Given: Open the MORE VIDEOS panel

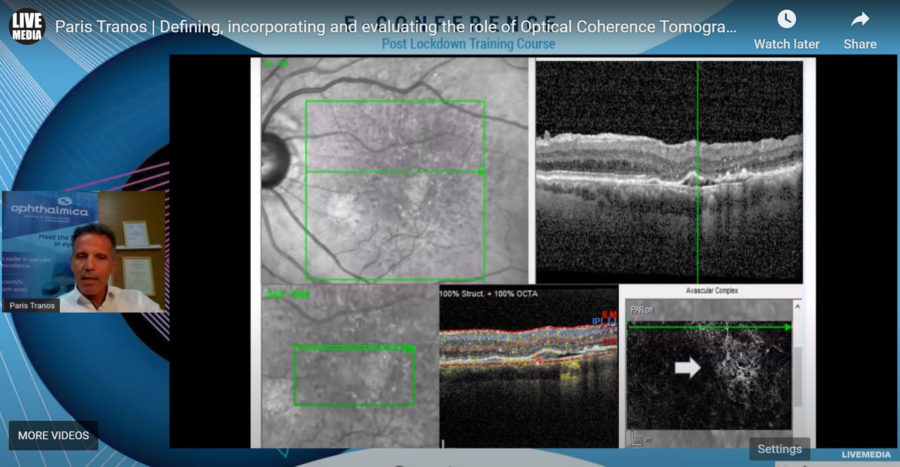Looking at the screenshot, I should 53,435.
